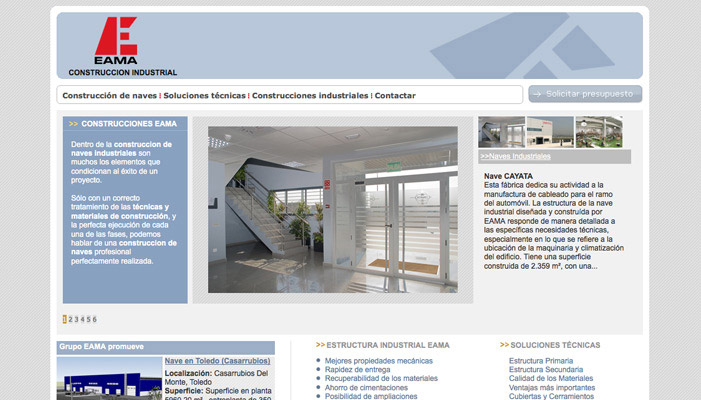The image size is (701, 400).
Task: Open Soluciones técnicas menu item
Action: click(204, 96)
